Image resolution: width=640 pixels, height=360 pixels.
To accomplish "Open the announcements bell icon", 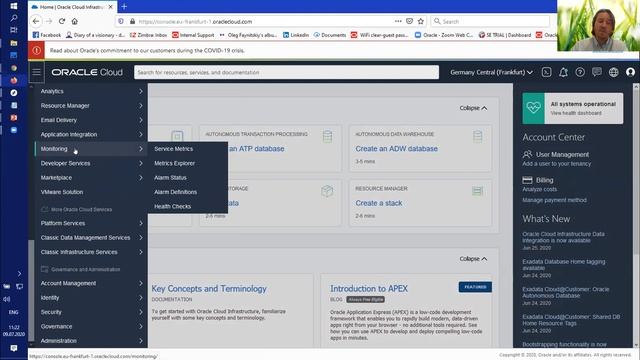I will pos(563,72).
